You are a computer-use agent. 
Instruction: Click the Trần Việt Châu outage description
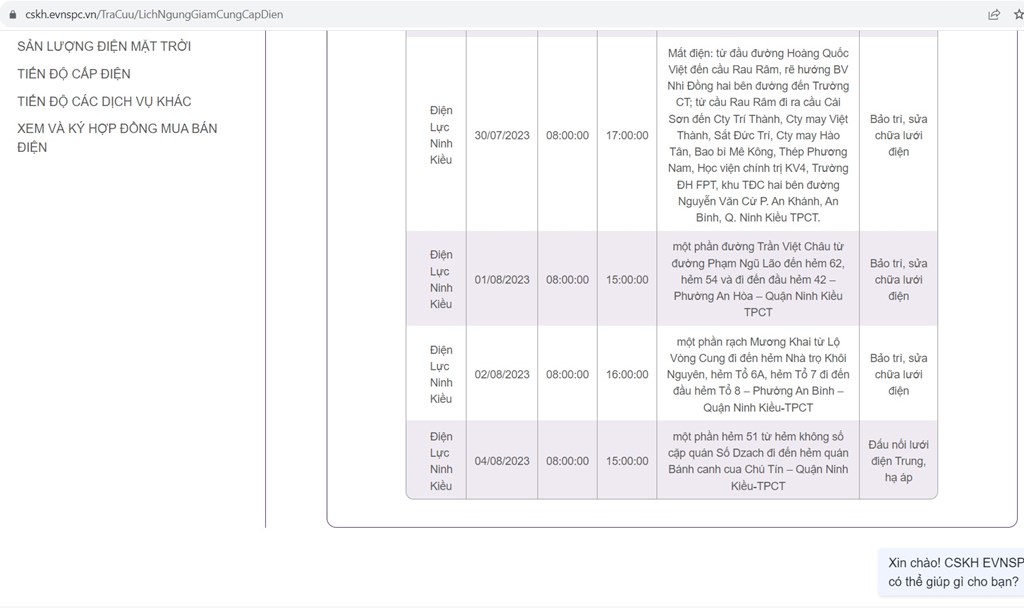[x=757, y=279]
